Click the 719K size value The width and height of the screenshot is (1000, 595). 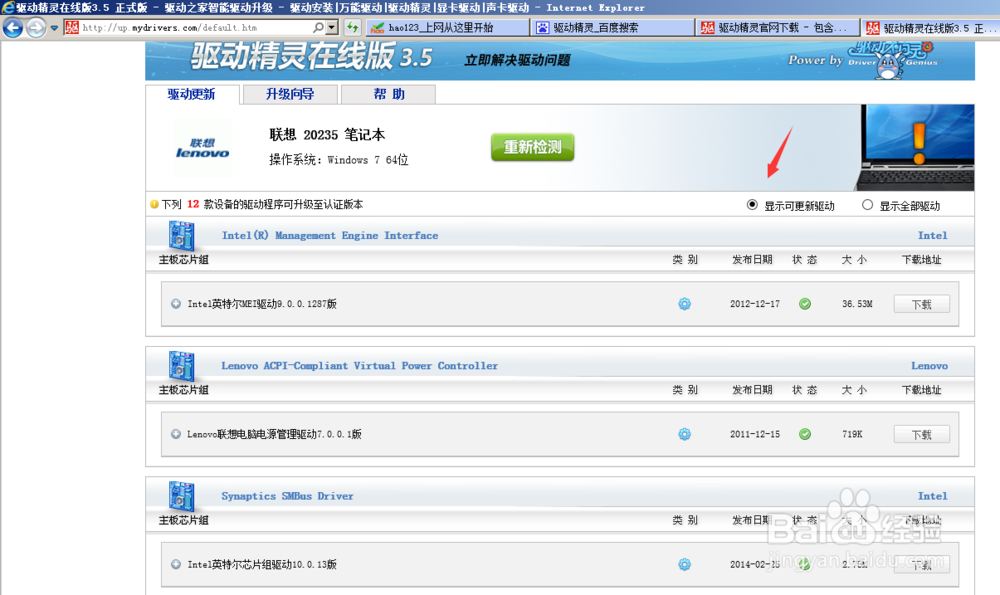click(x=852, y=434)
